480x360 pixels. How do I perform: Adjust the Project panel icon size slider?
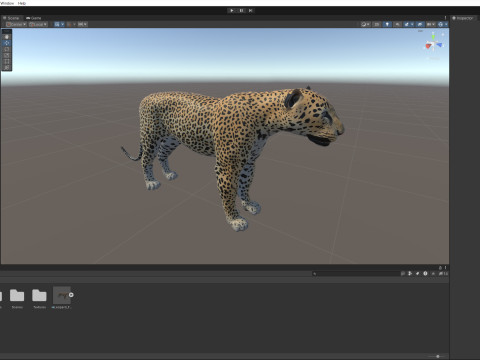point(437,356)
